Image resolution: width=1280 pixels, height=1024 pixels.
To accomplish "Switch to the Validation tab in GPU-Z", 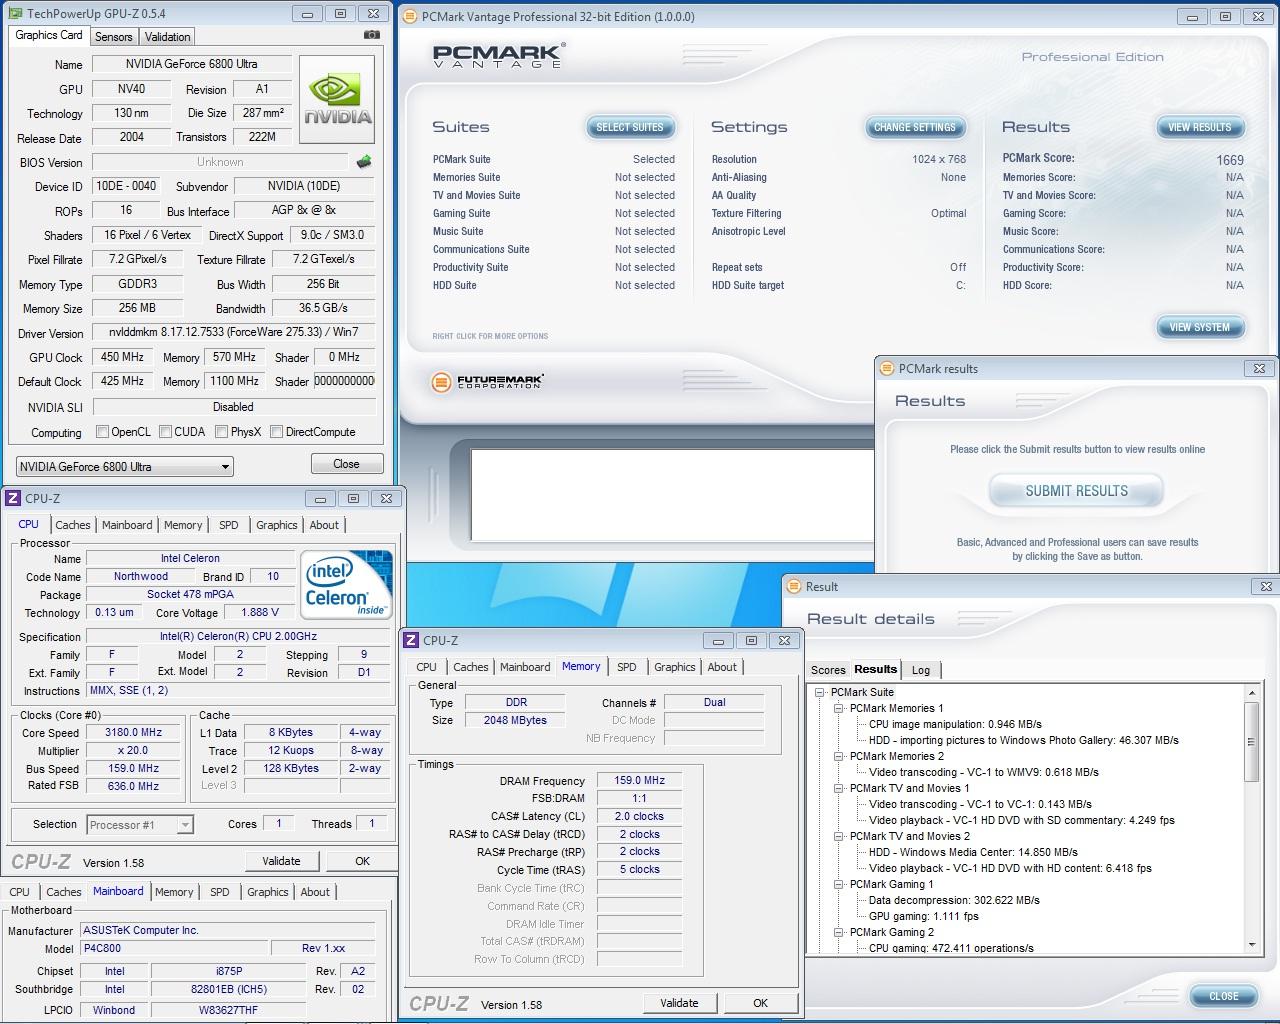I will point(167,37).
